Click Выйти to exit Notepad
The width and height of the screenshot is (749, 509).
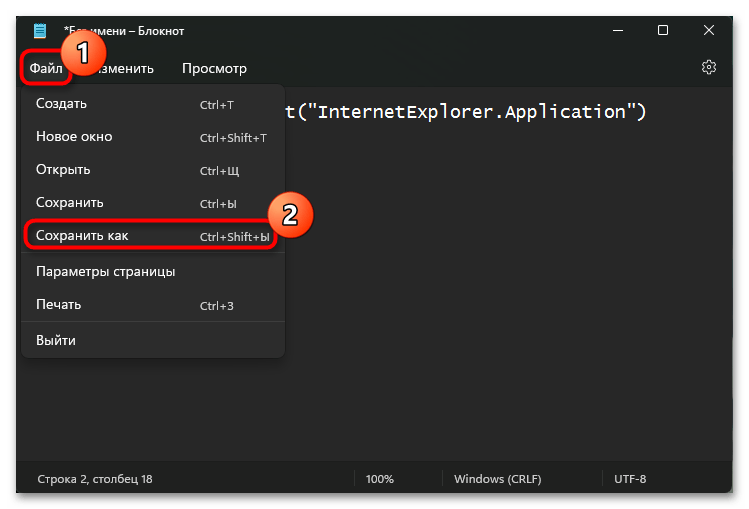pyautogui.click(x=153, y=340)
